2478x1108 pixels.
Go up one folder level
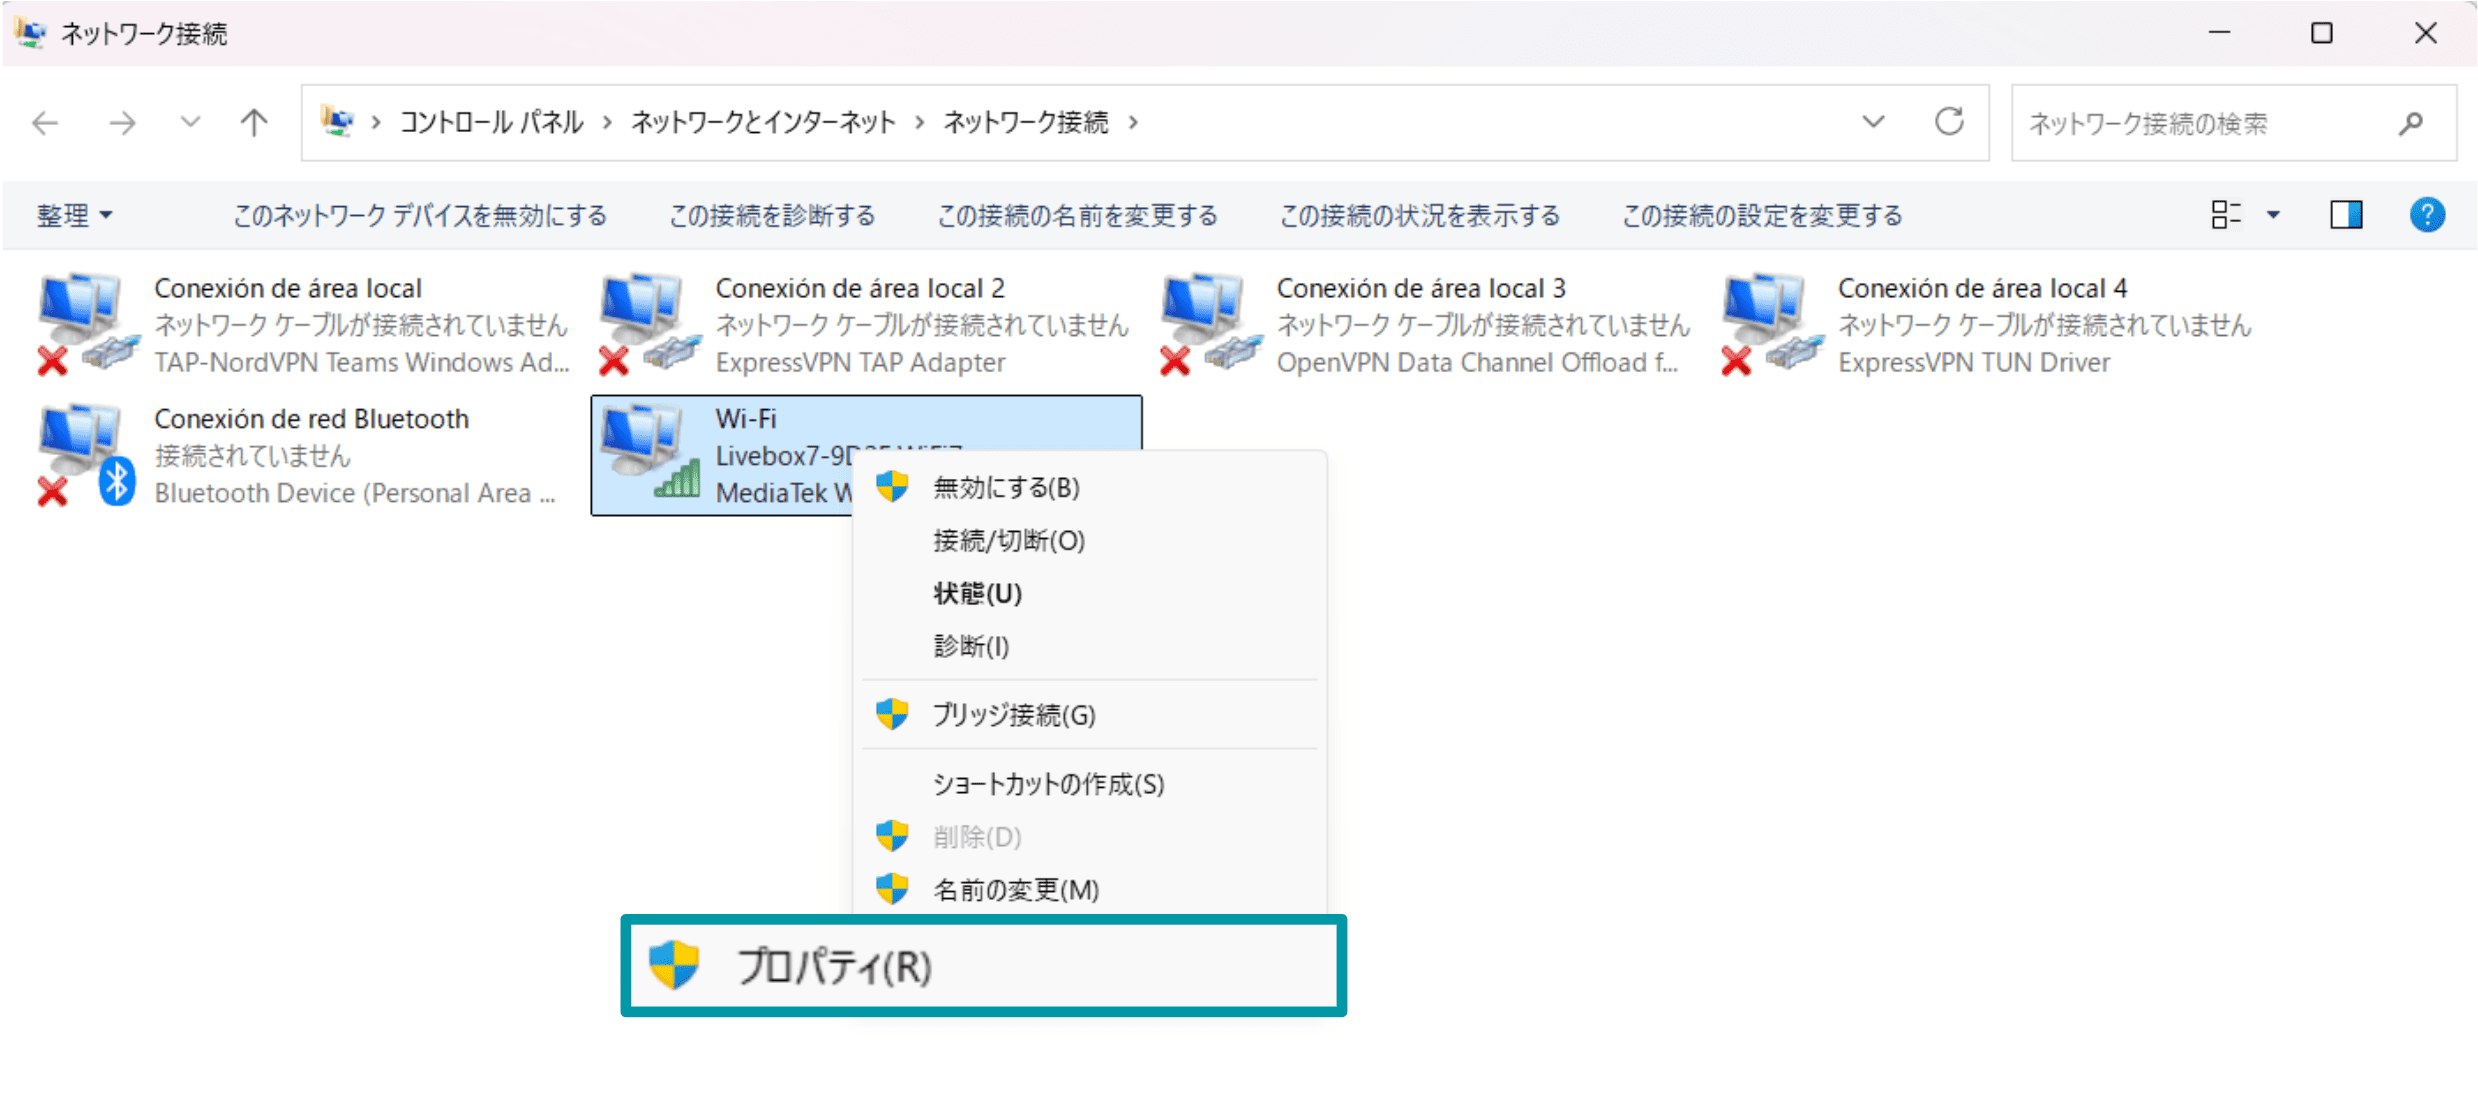tap(253, 122)
